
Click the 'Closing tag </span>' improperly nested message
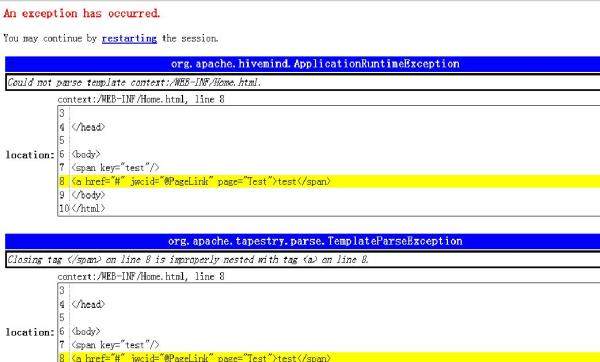coord(302,260)
